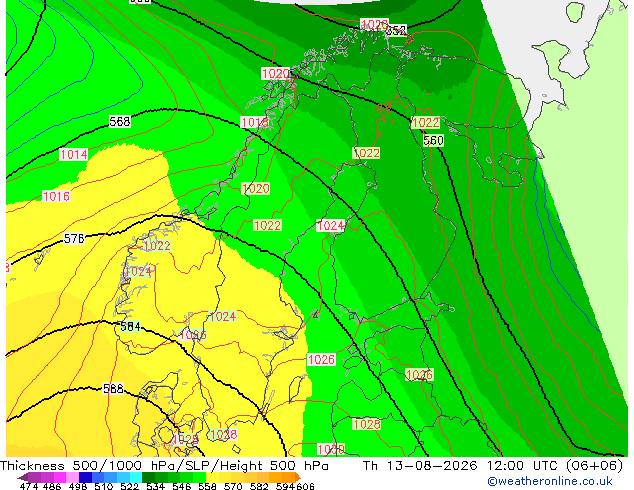Open the weatheronline.co.uk copyright link
This screenshot has width=634, height=490.
pos(549,481)
